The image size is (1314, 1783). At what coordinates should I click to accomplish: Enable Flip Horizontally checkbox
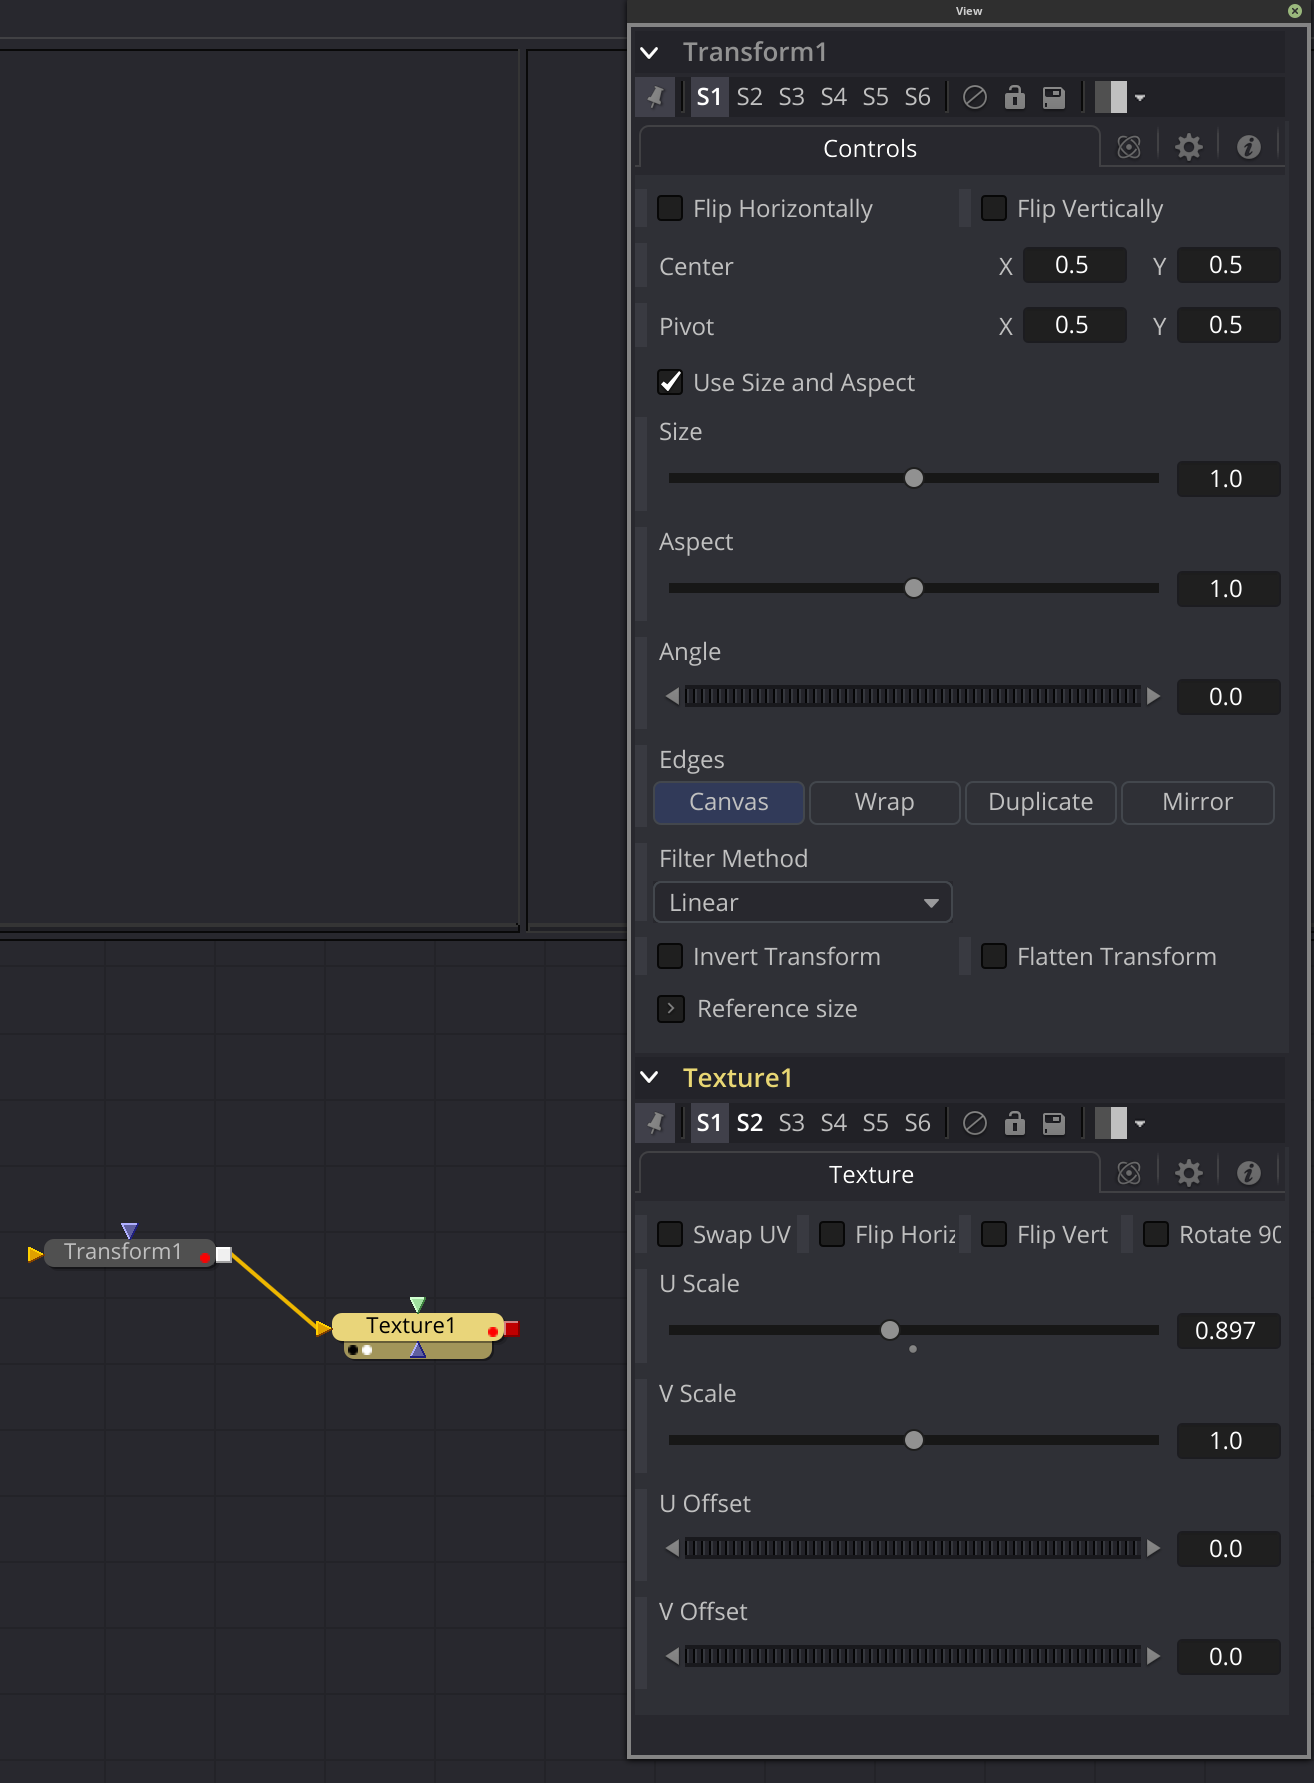(670, 208)
